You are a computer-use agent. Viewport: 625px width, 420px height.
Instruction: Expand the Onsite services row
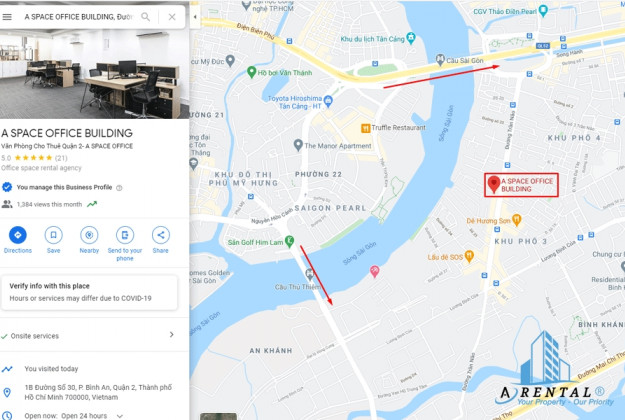coord(94,336)
